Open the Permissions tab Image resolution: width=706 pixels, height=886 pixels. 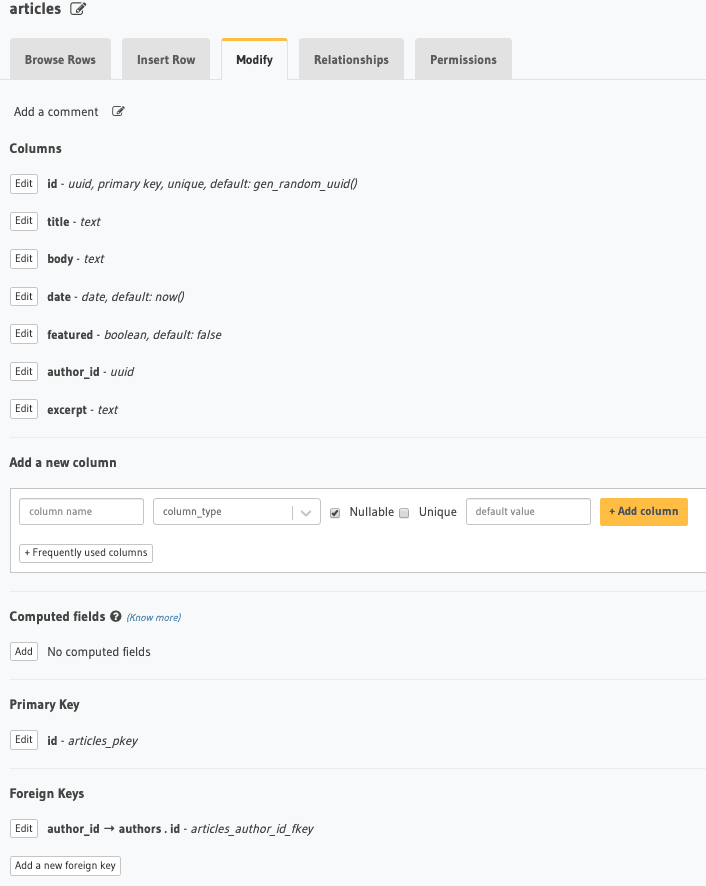point(463,59)
